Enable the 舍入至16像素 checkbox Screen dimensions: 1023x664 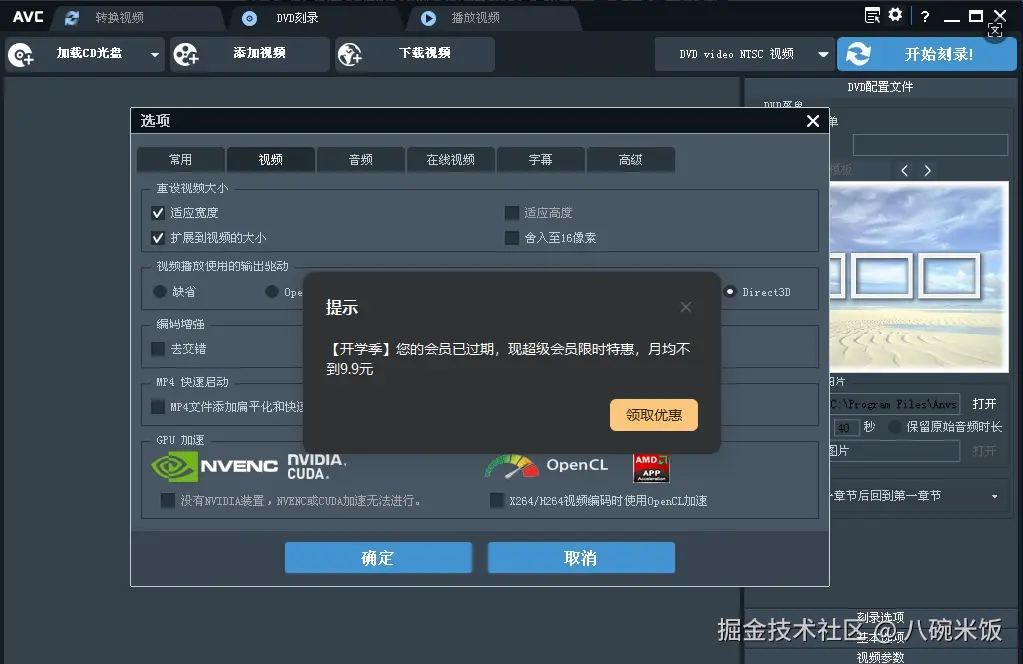[512, 238]
